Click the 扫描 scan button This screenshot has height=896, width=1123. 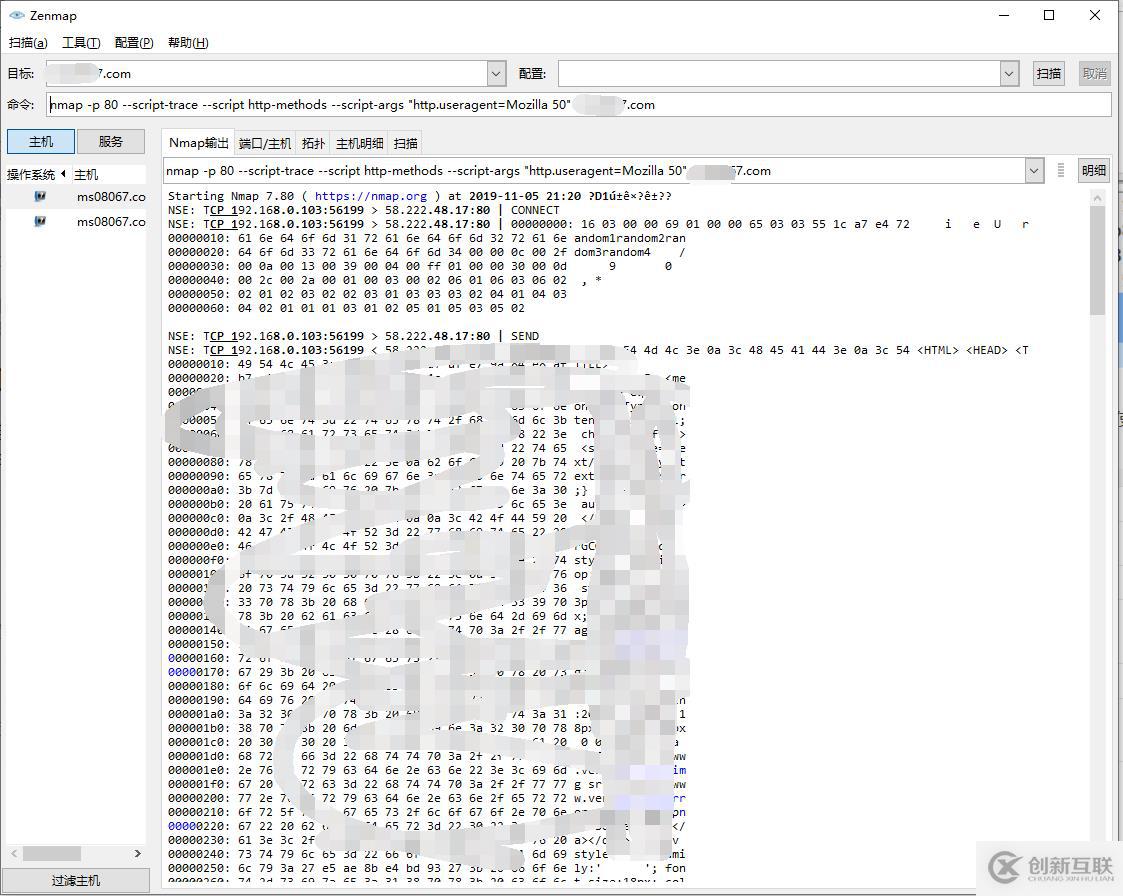1049,74
